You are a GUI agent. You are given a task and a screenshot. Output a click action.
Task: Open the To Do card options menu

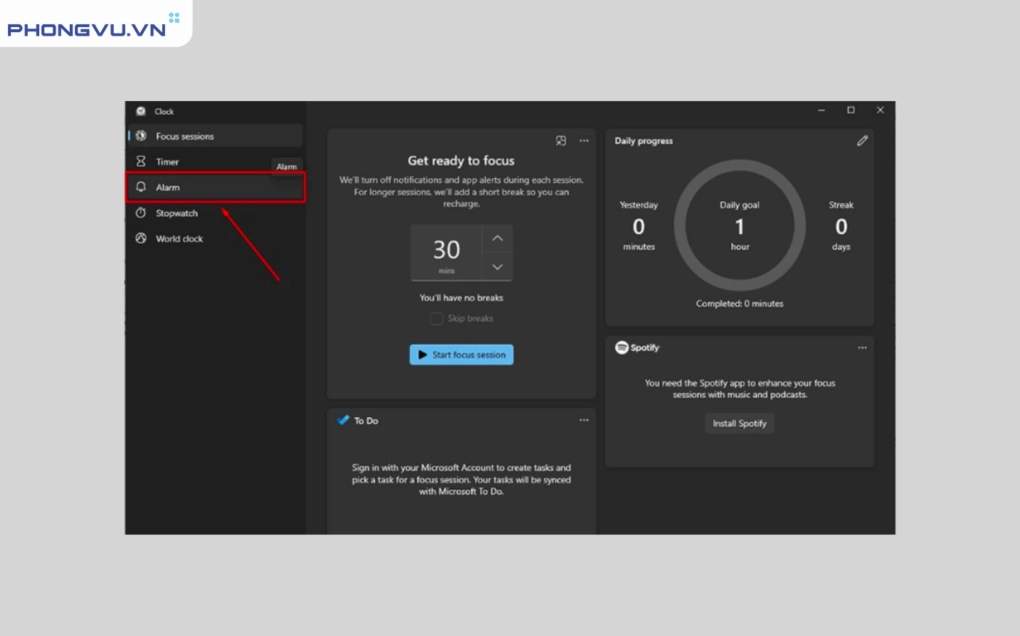click(x=584, y=420)
